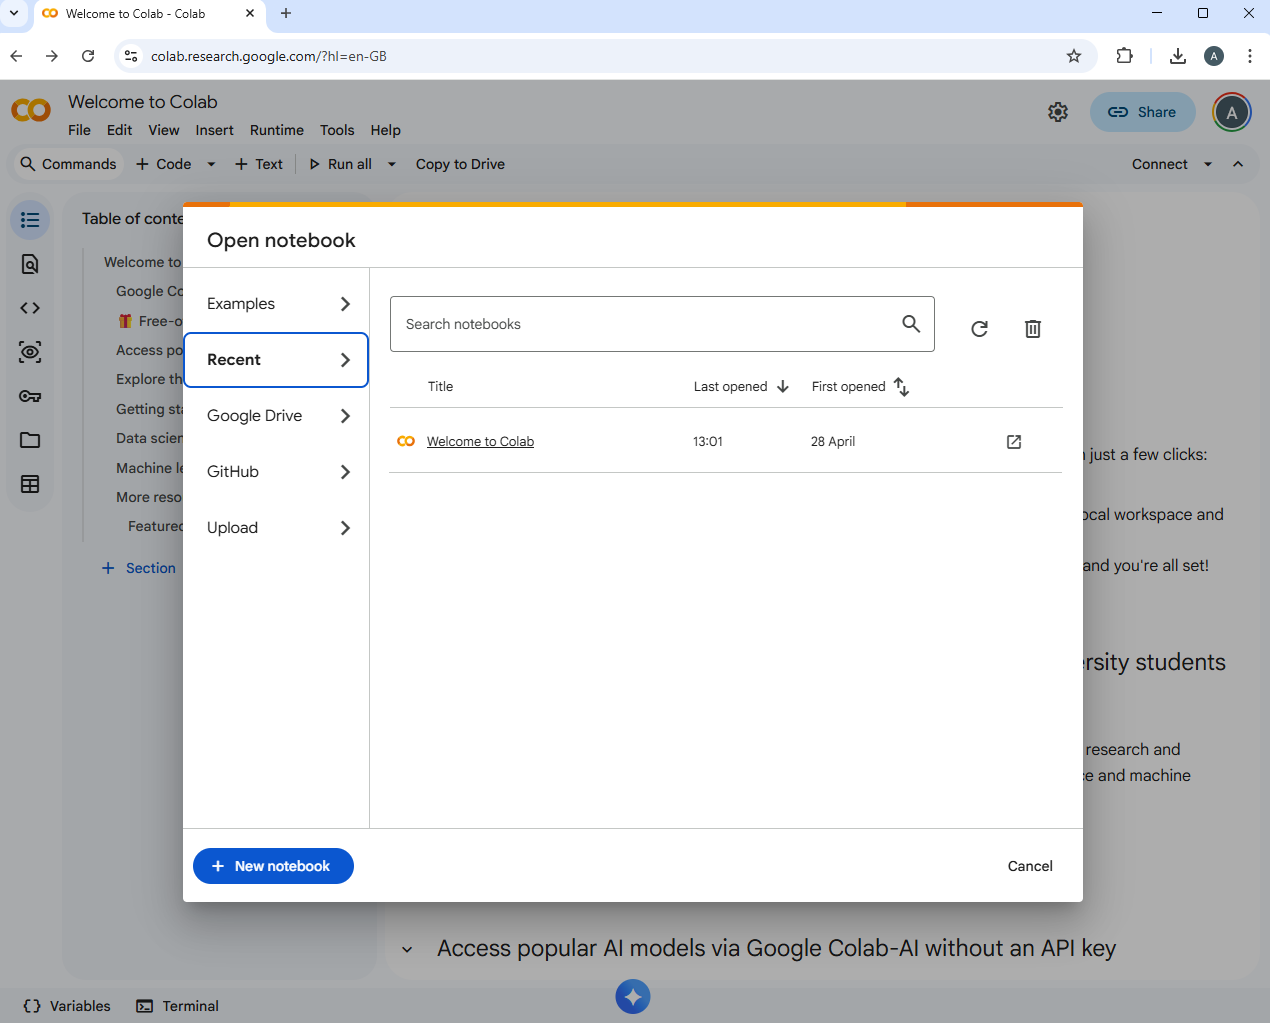Viewport: 1270px width, 1023px height.
Task: Click the search magnifier icon in notebook search
Action: 911,323
